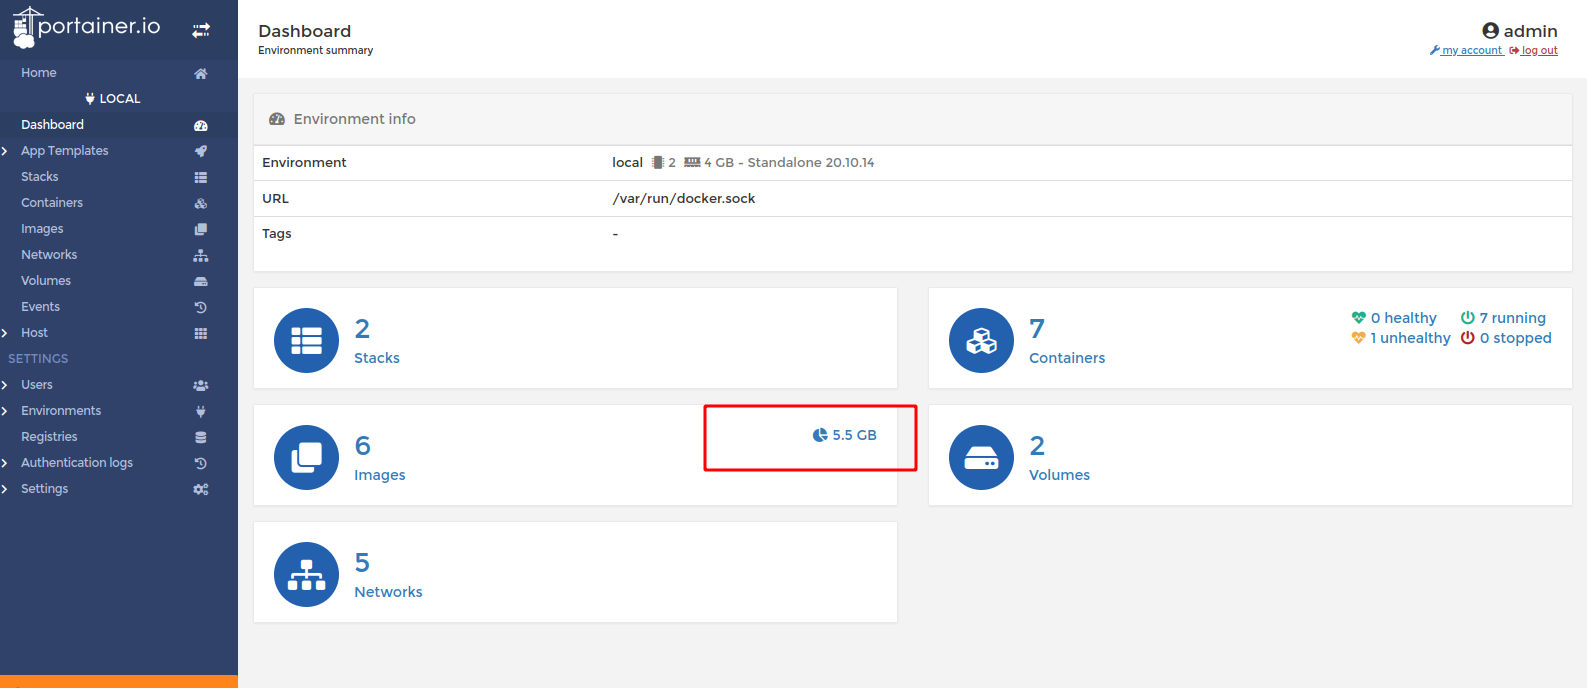Open the Images tile label link
This screenshot has height=688, width=1587.
click(x=380, y=475)
